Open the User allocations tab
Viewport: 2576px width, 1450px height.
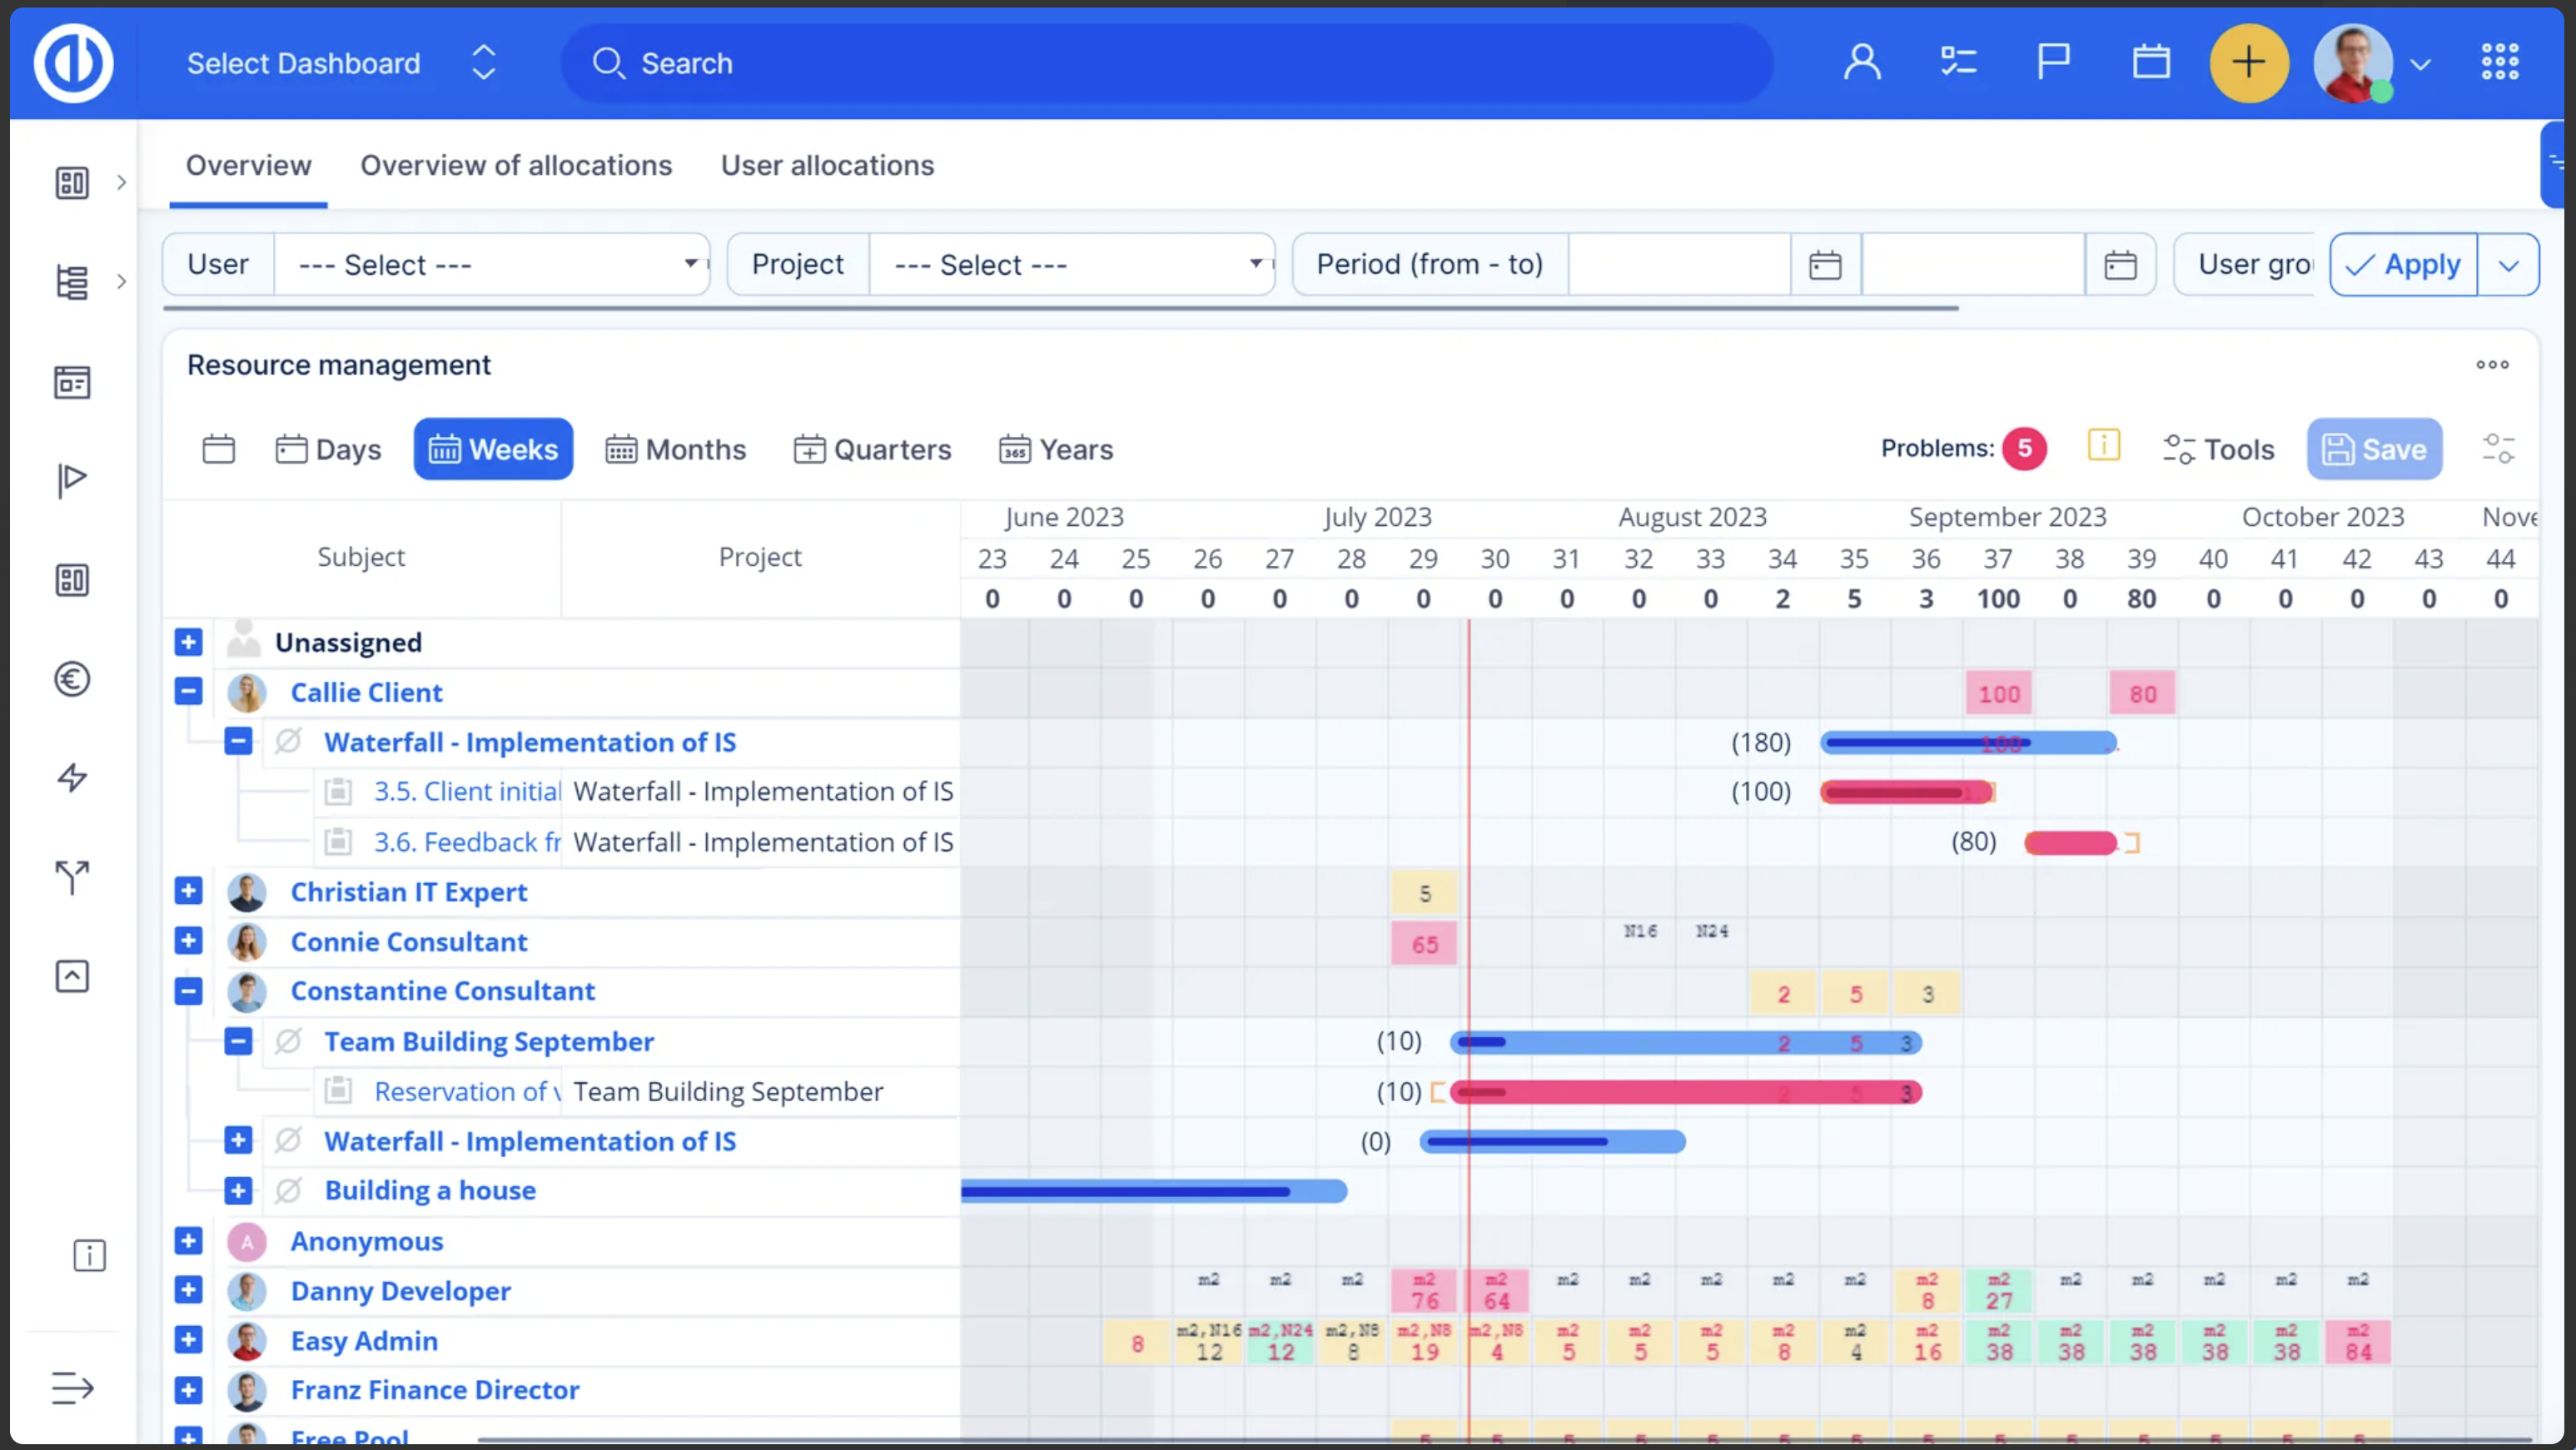tap(827, 165)
